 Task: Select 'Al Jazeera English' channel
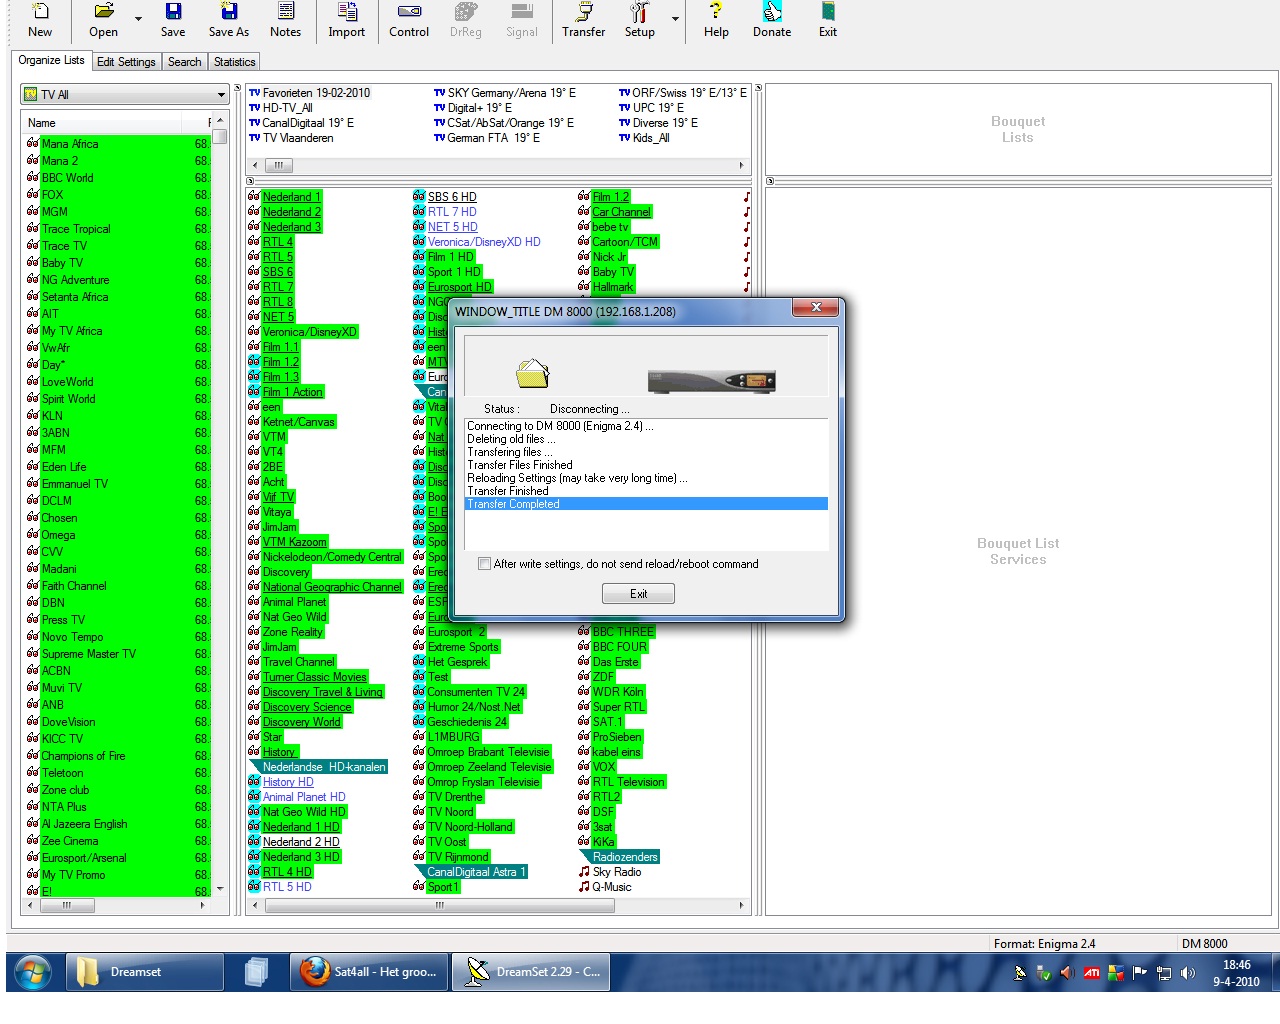pos(84,824)
